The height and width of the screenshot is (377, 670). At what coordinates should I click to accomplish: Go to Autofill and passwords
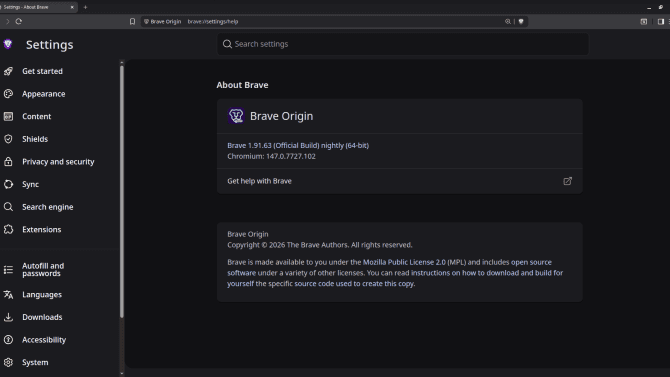point(43,270)
